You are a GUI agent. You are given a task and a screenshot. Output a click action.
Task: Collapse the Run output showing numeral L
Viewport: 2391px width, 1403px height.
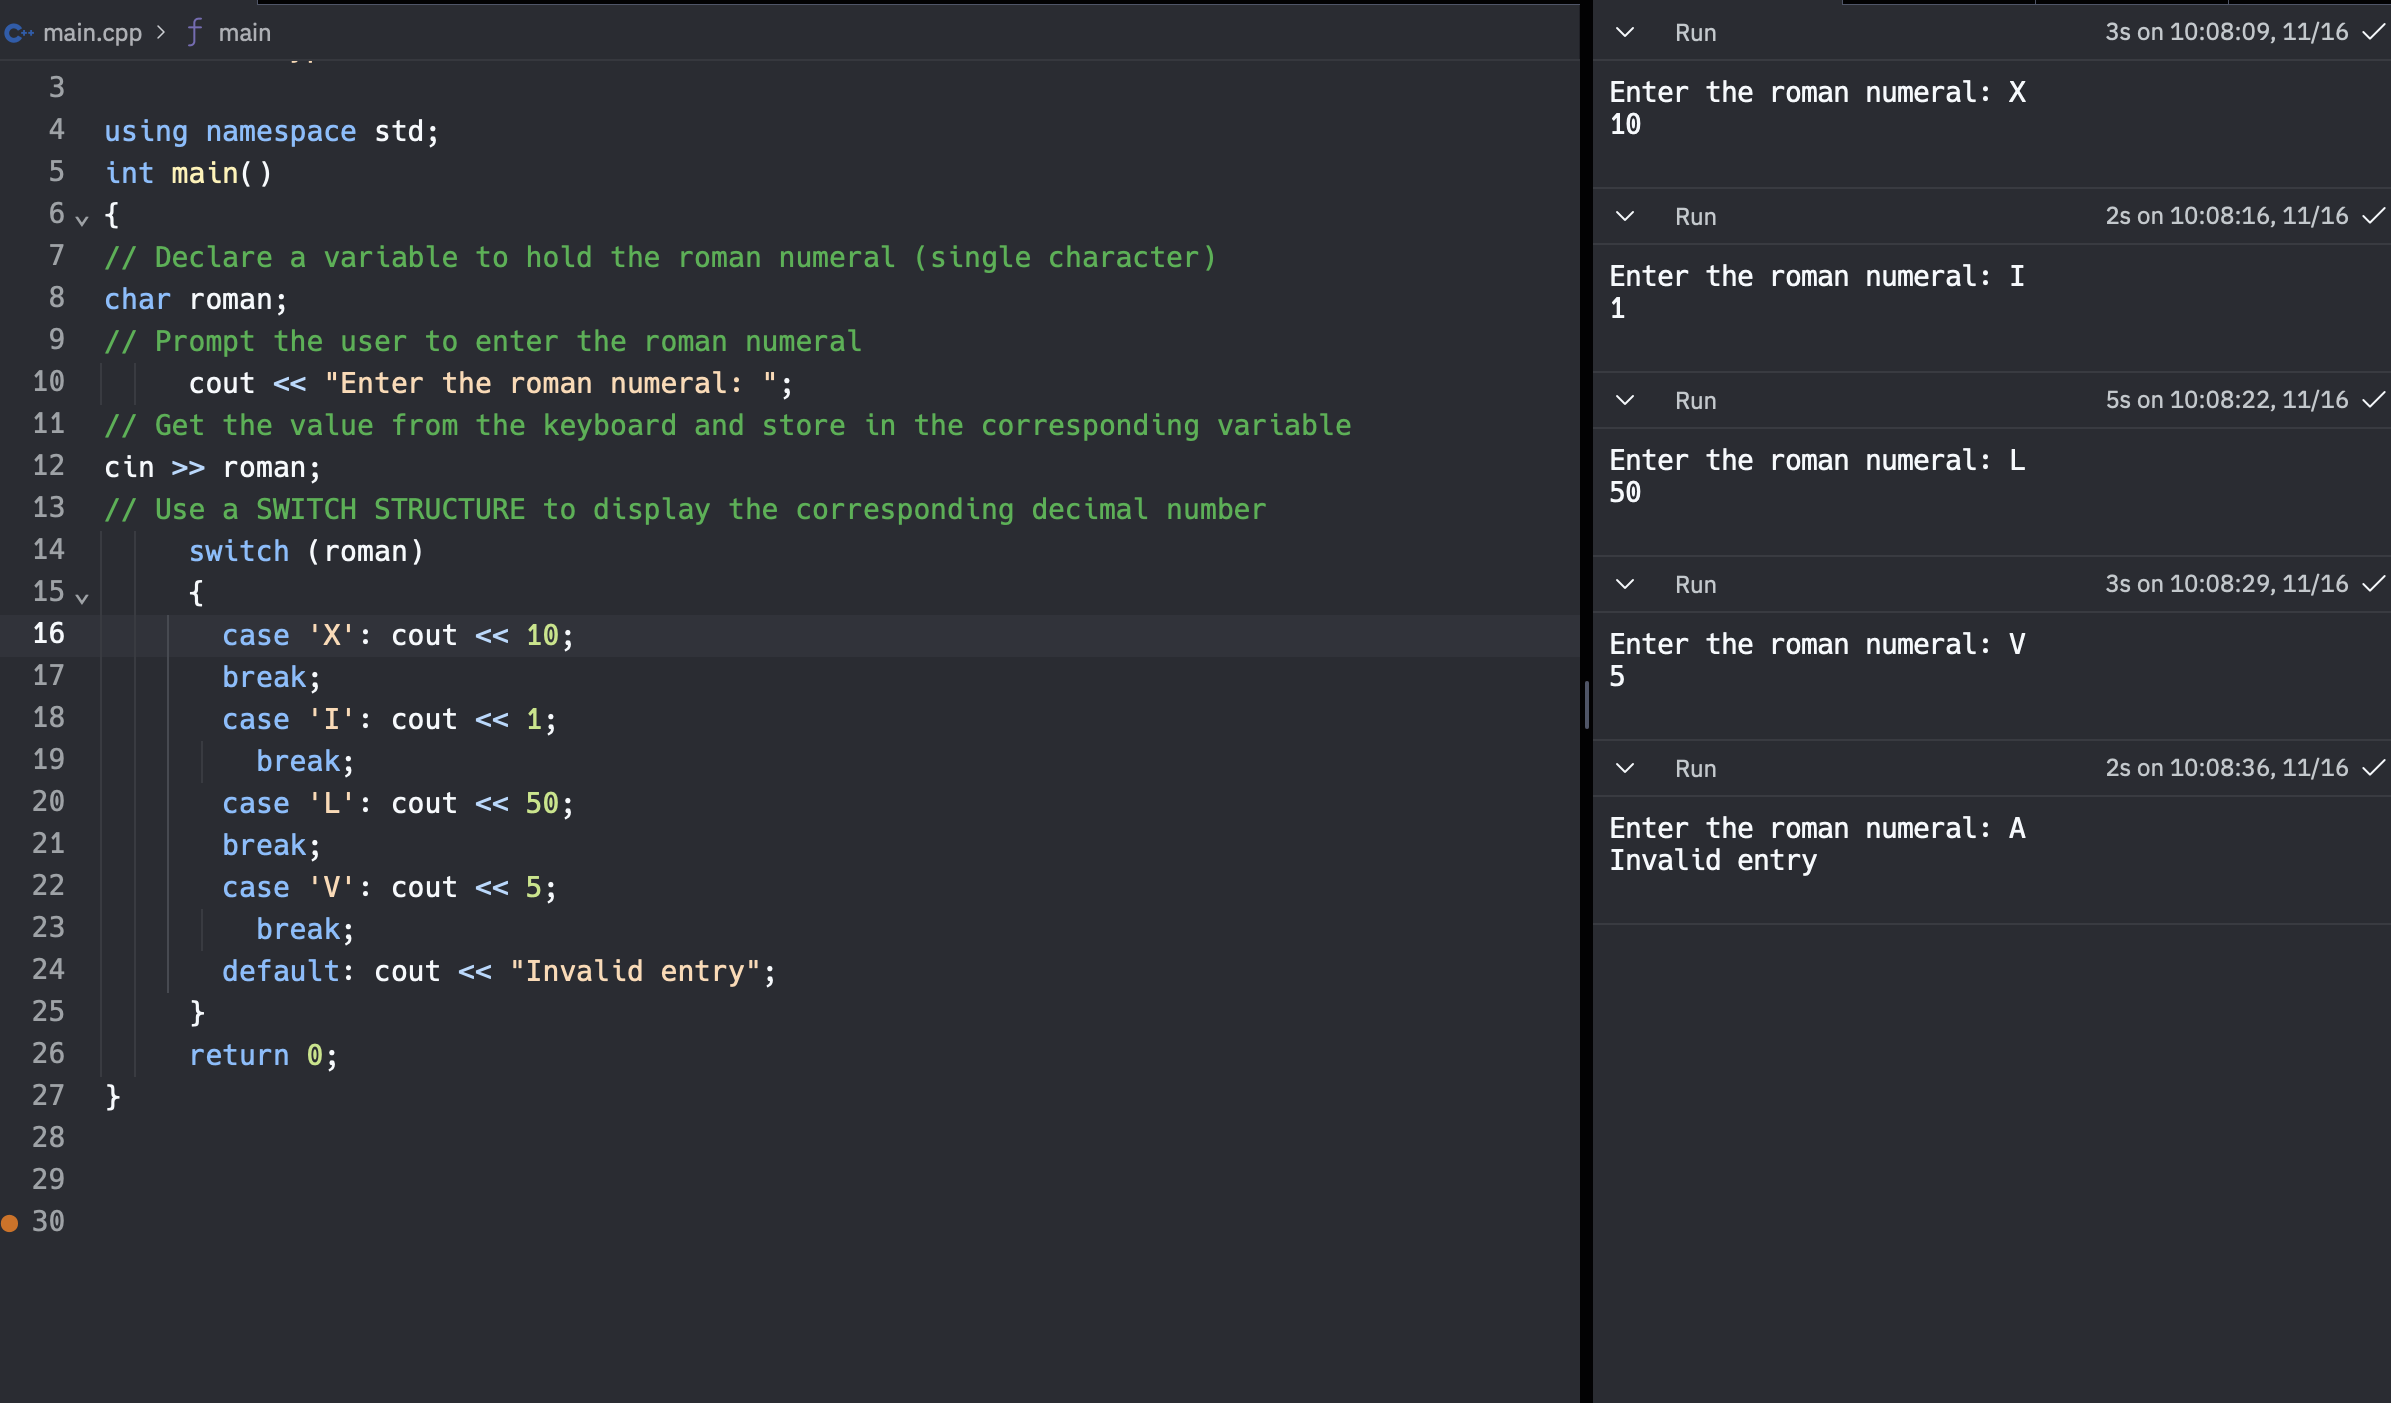click(1625, 400)
